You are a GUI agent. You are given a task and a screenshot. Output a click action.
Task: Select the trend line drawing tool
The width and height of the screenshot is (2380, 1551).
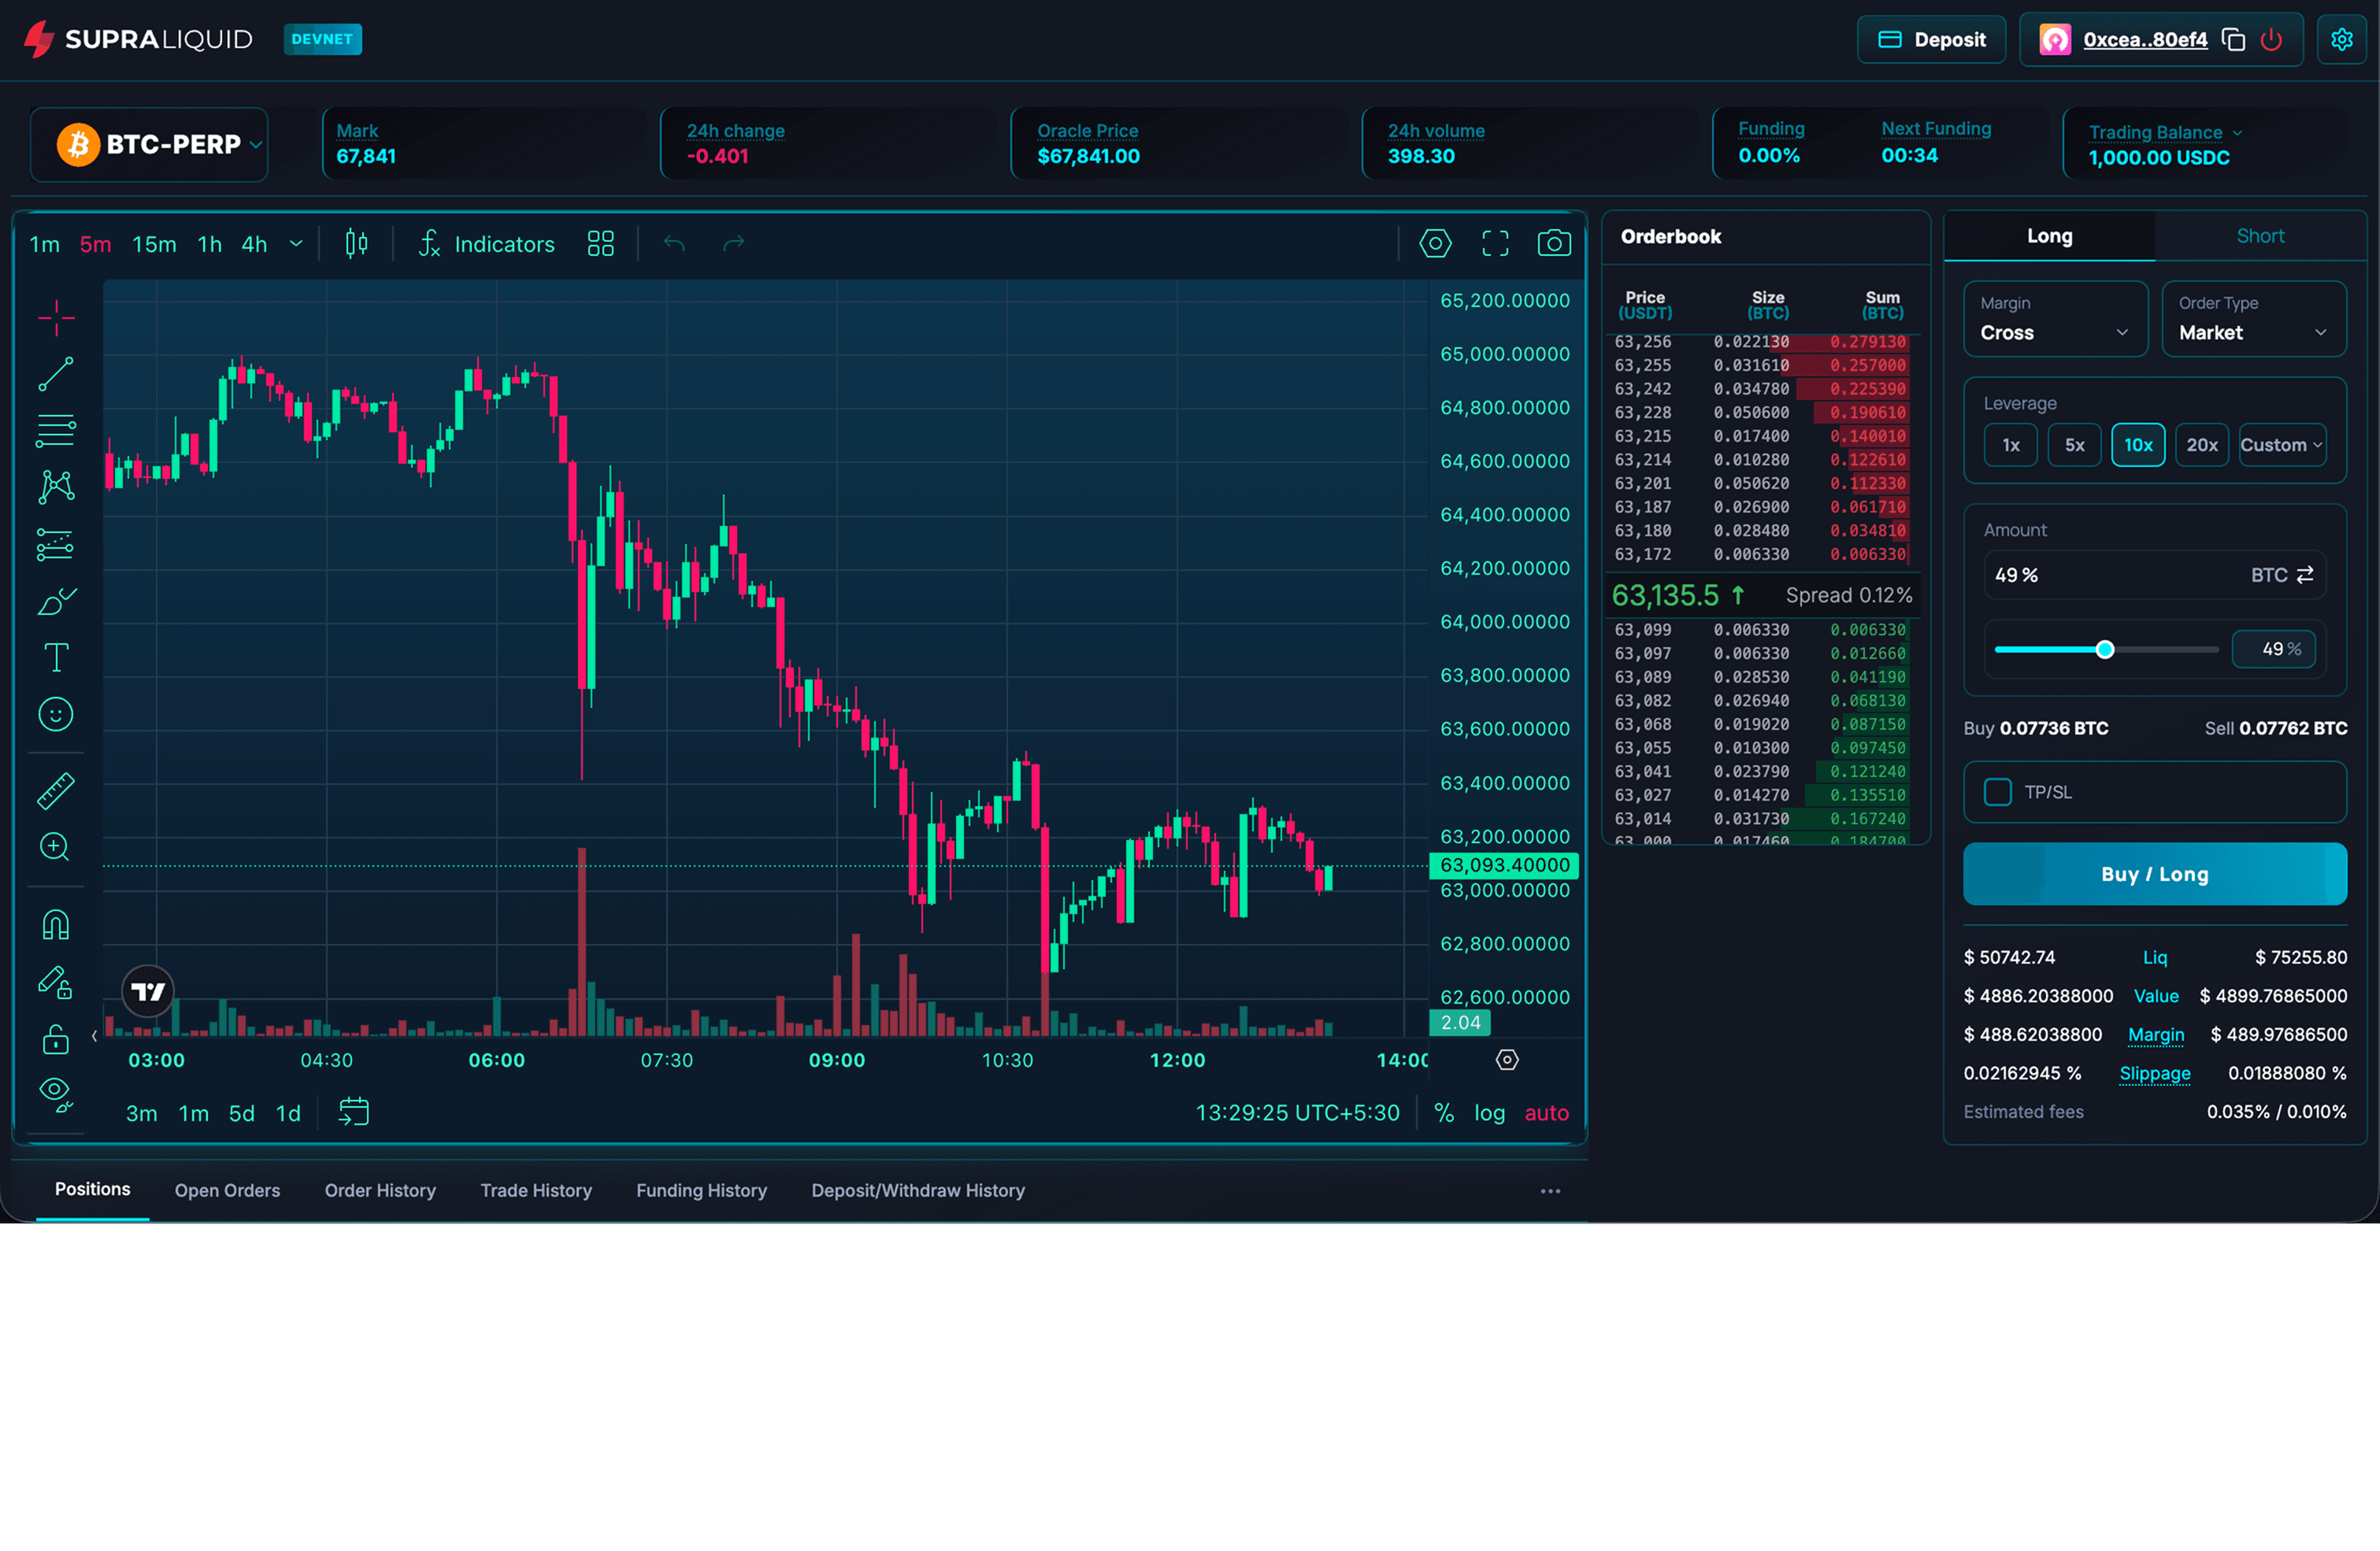point(55,375)
